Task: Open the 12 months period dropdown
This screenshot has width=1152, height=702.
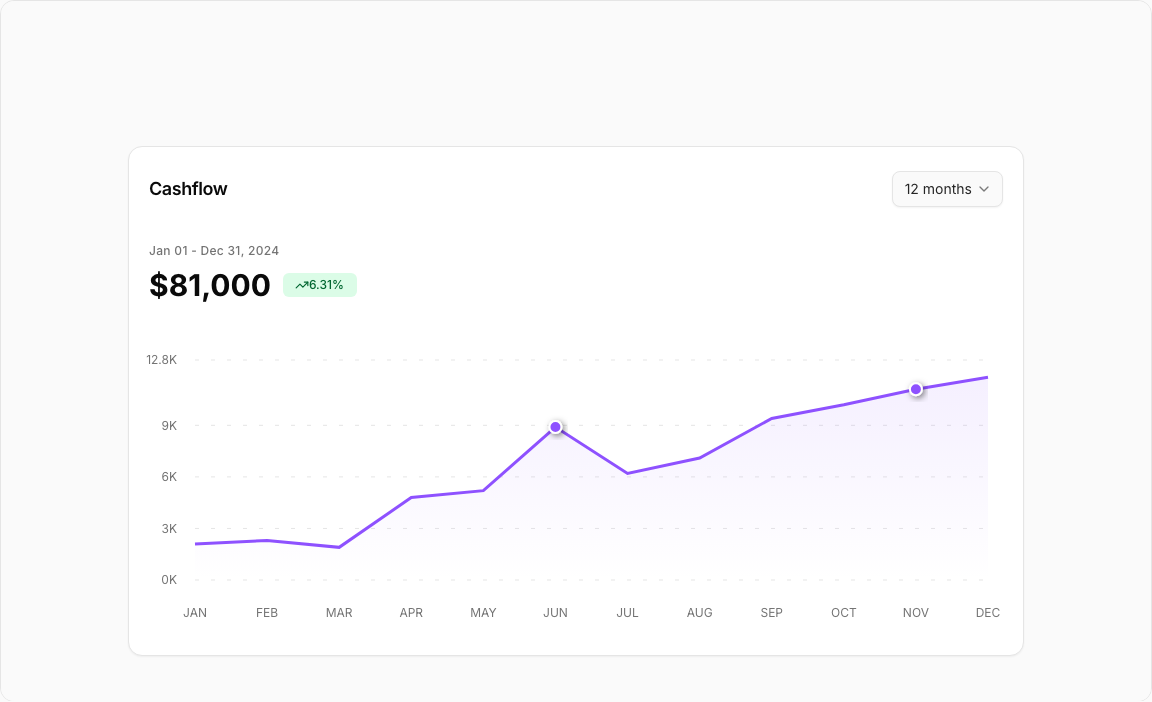Action: (946, 189)
